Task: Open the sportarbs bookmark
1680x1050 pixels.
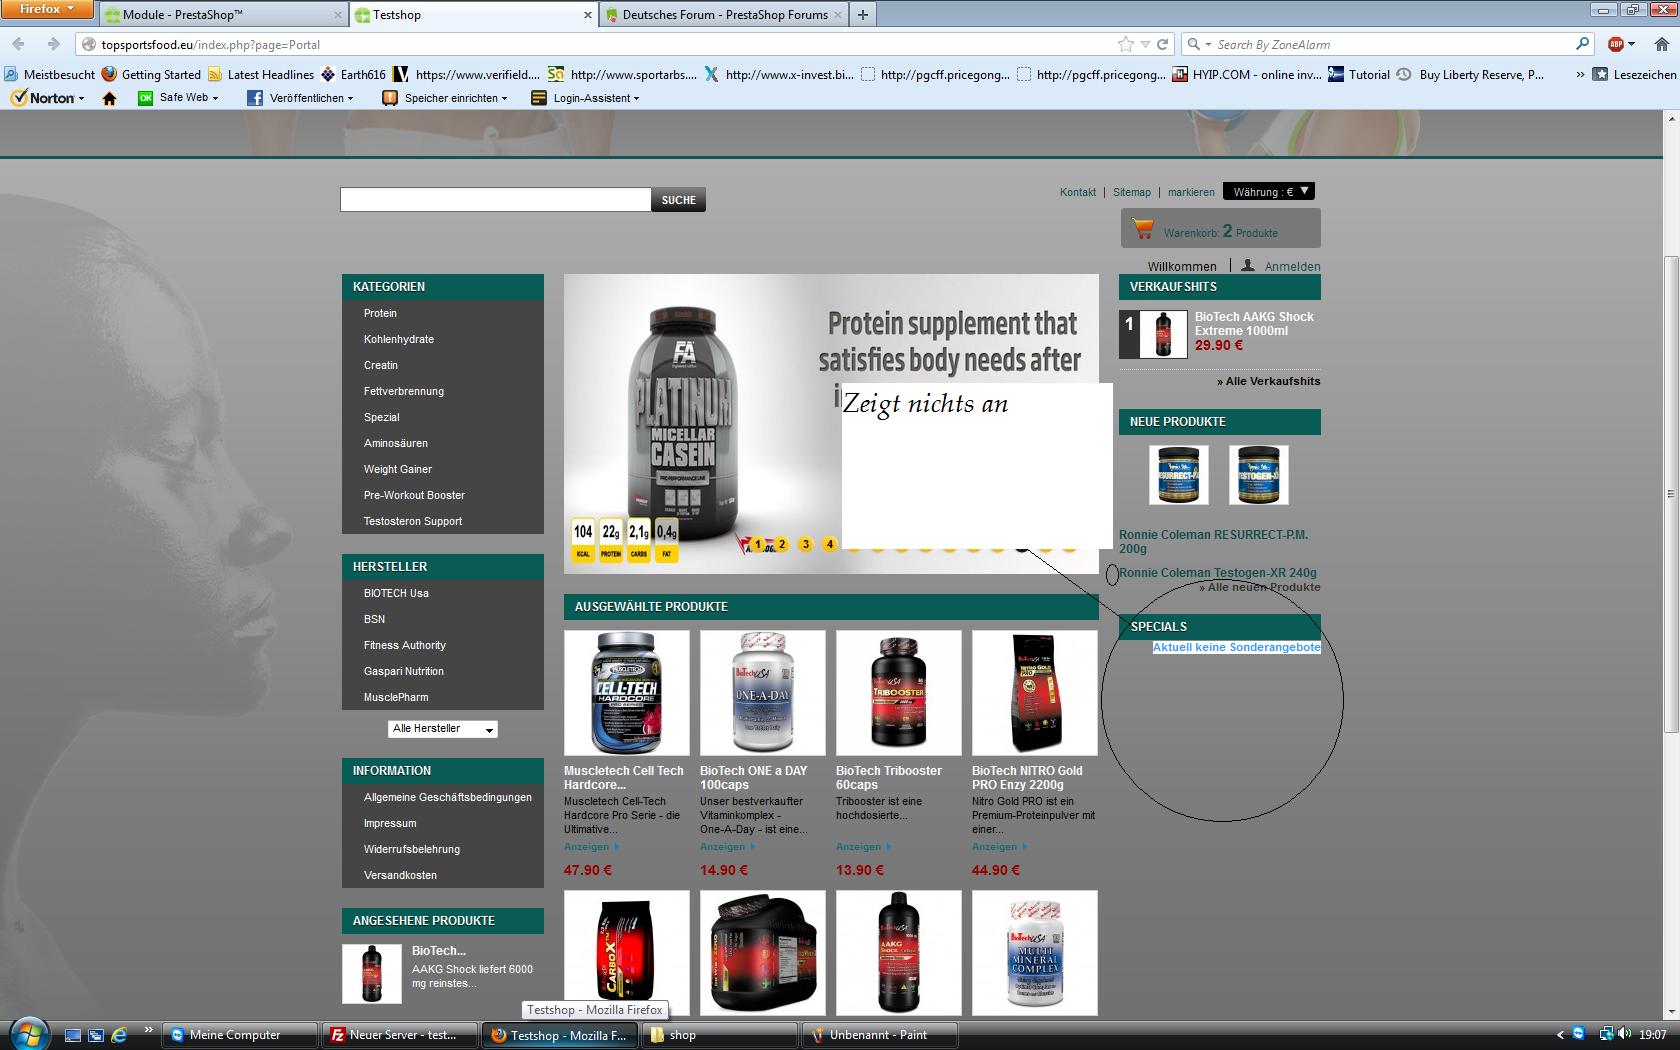Action: (622, 74)
